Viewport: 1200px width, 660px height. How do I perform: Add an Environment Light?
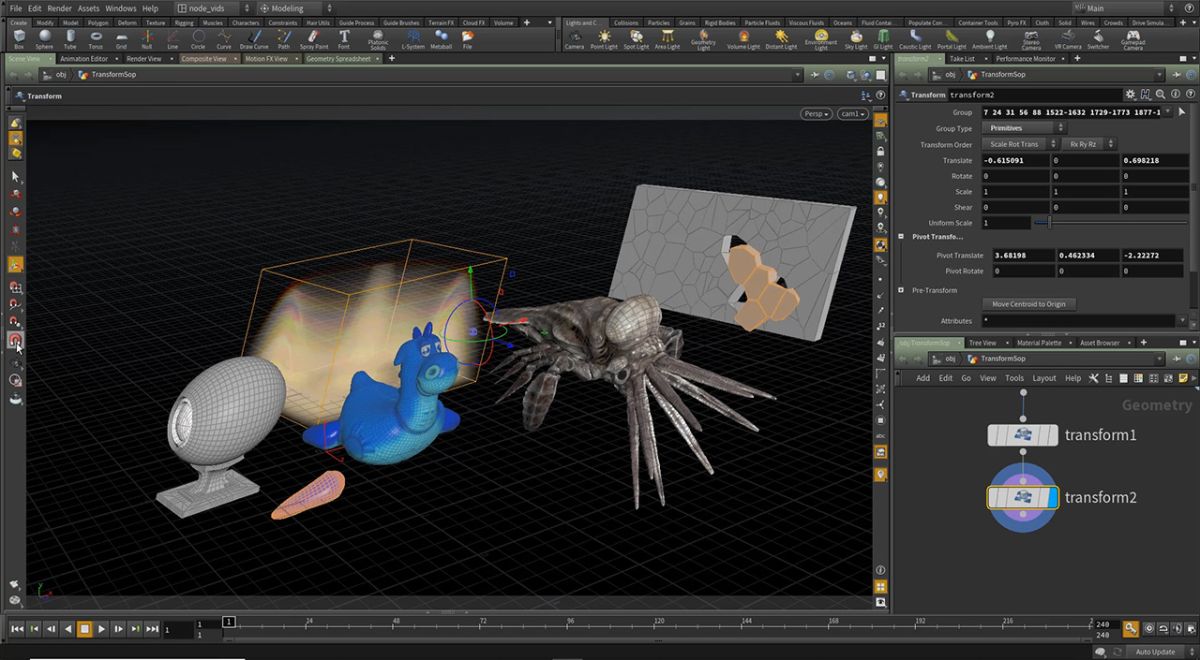[x=821, y=41]
